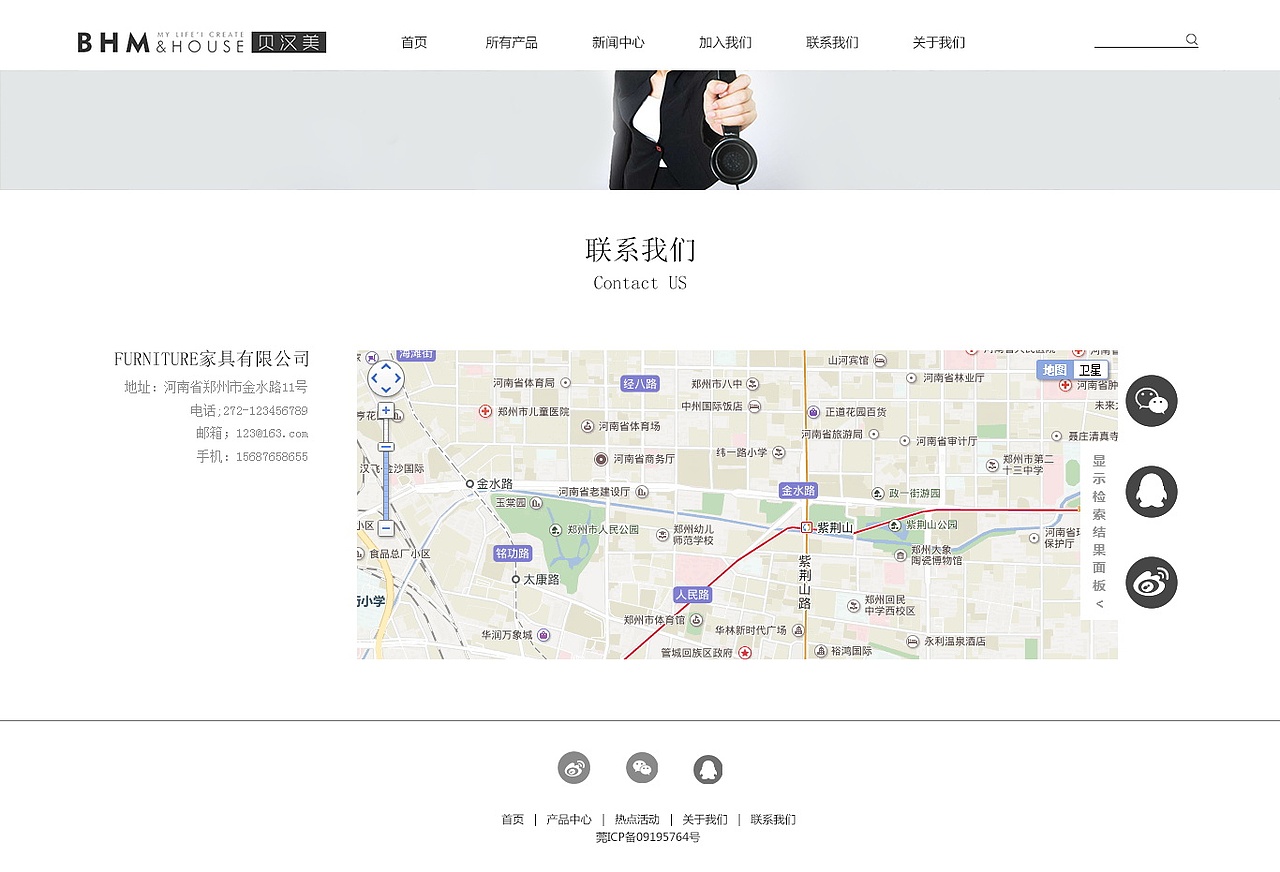Click the 郑州市儿童医院 hospital marker
1280x872 pixels.
tap(485, 411)
